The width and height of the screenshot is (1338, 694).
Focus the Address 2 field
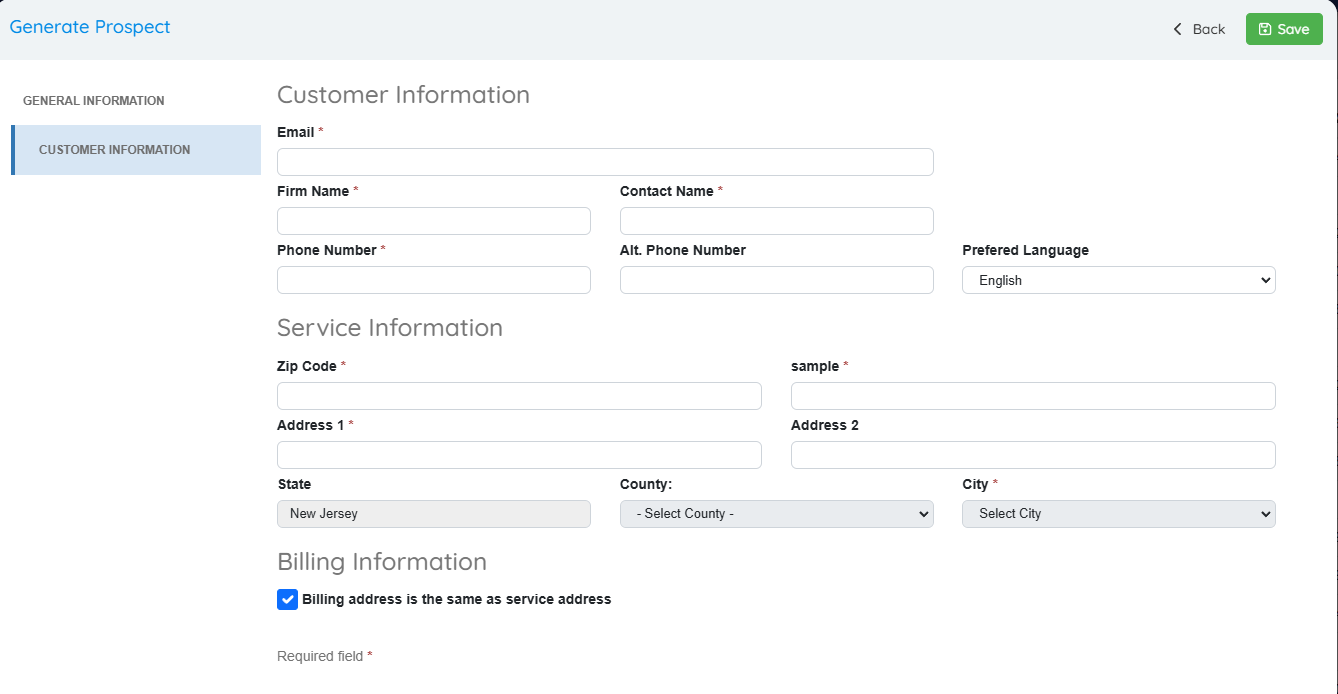[1033, 455]
